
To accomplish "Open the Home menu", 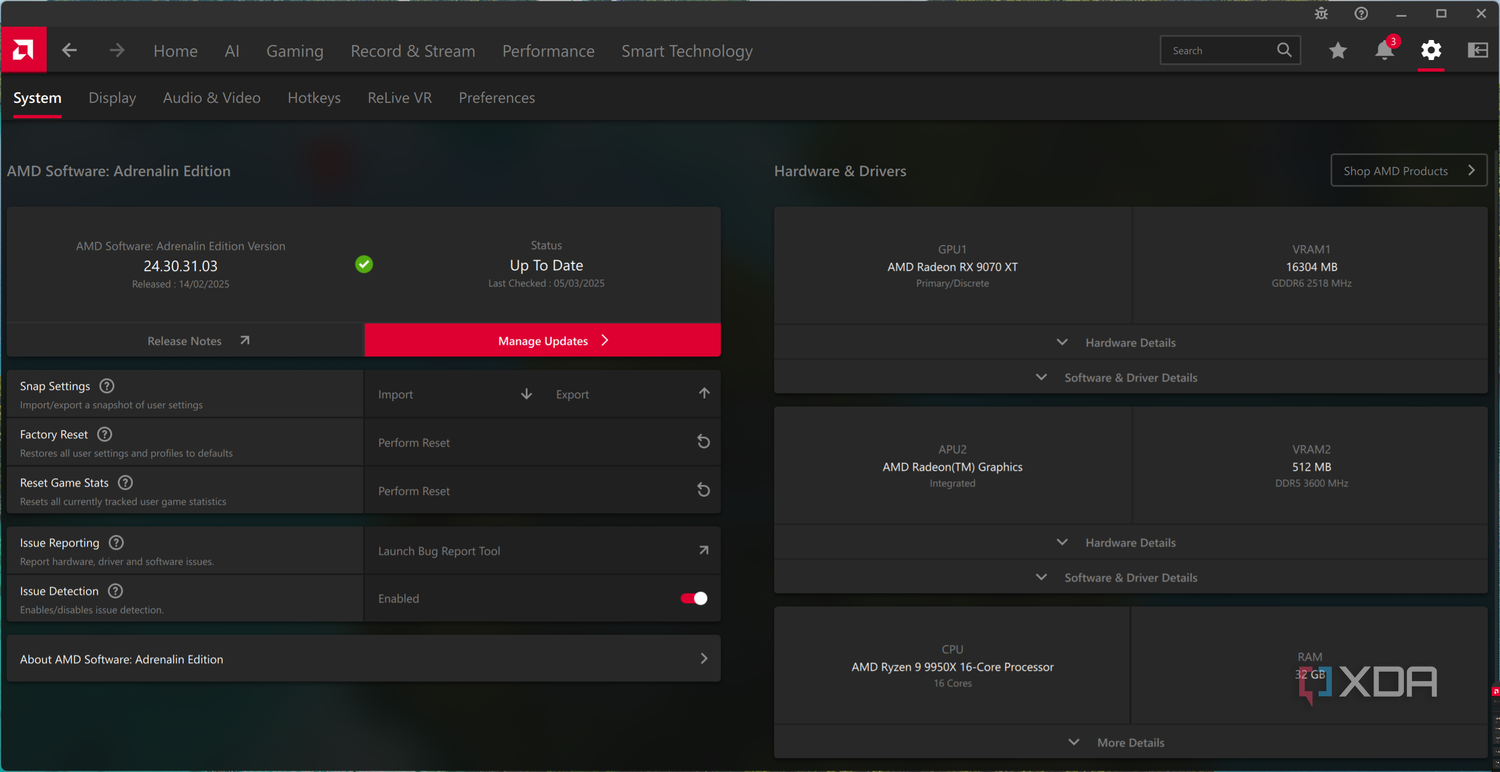I will coord(175,51).
